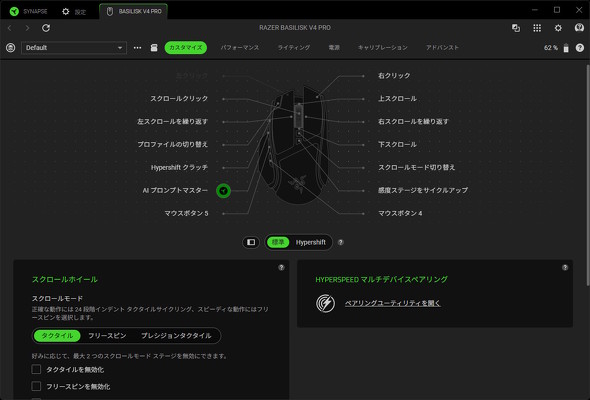590x400 pixels.
Task: Click the forward navigation arrow
Action: coord(27,28)
